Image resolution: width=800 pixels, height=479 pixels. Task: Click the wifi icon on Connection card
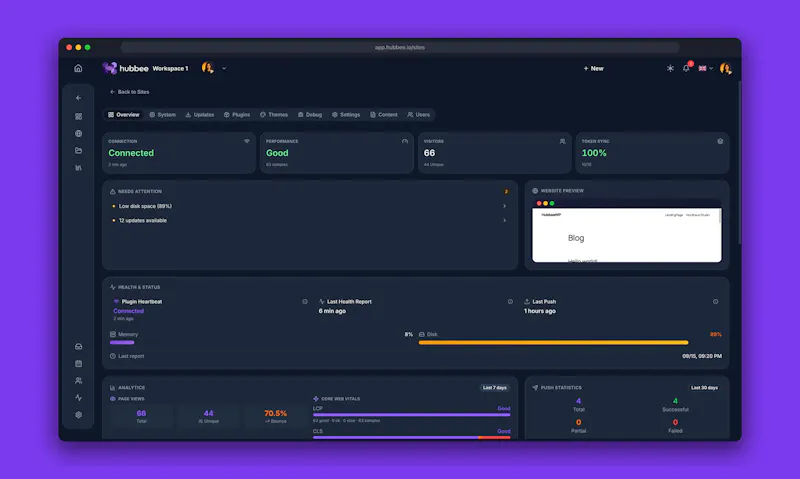pyautogui.click(x=247, y=141)
